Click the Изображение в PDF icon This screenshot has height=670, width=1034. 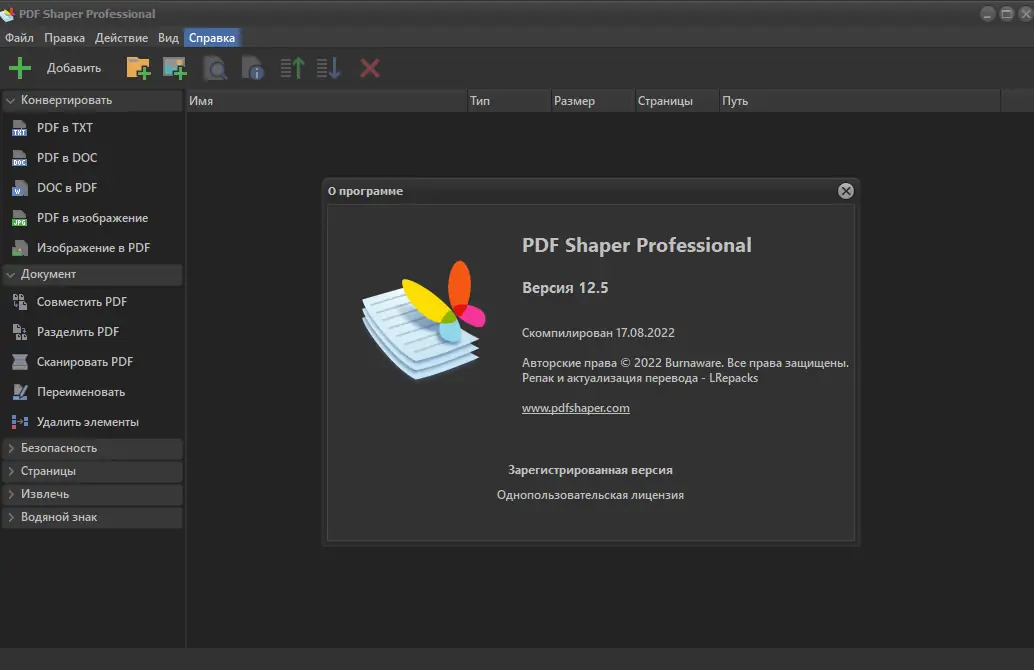point(20,249)
